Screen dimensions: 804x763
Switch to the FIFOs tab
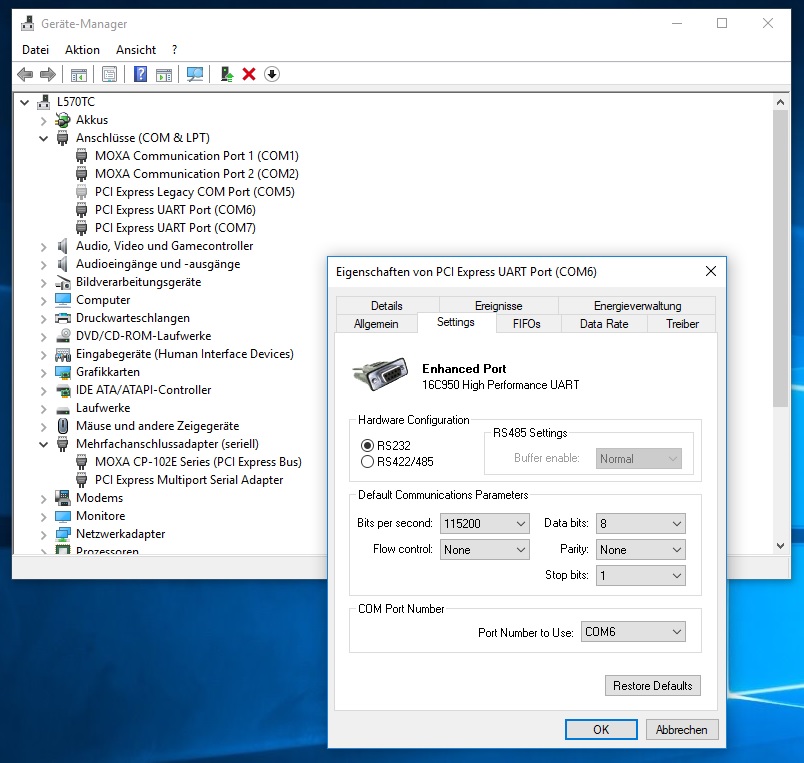526,324
